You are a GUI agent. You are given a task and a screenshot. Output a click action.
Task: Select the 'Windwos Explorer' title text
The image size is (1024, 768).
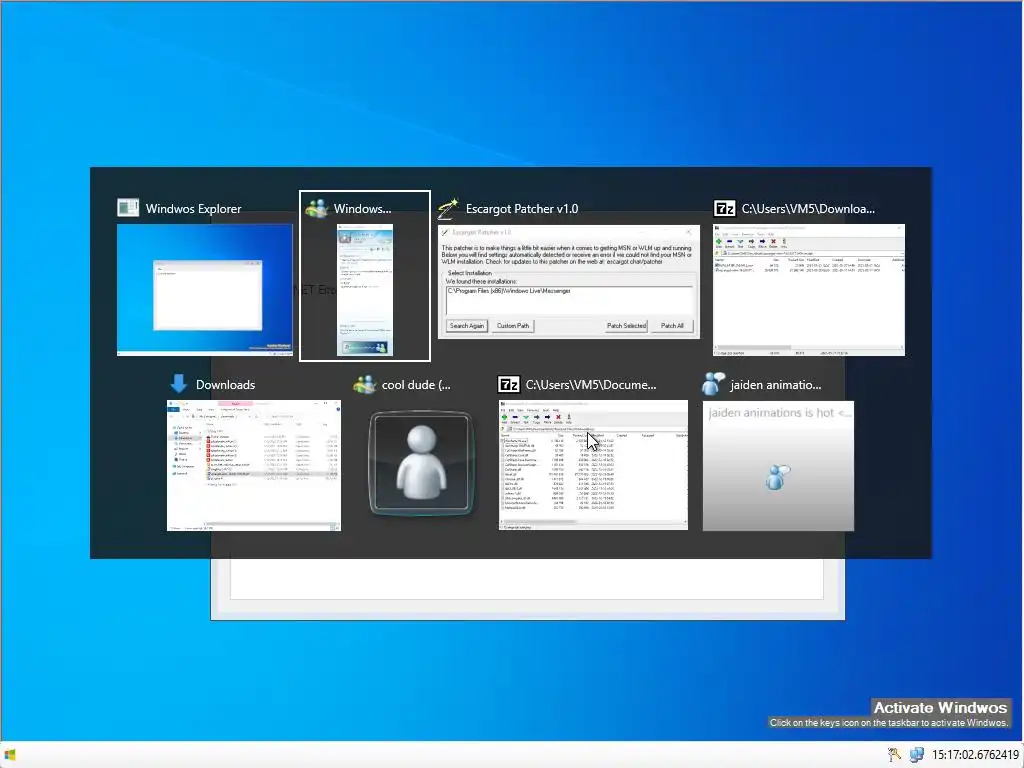tap(193, 209)
